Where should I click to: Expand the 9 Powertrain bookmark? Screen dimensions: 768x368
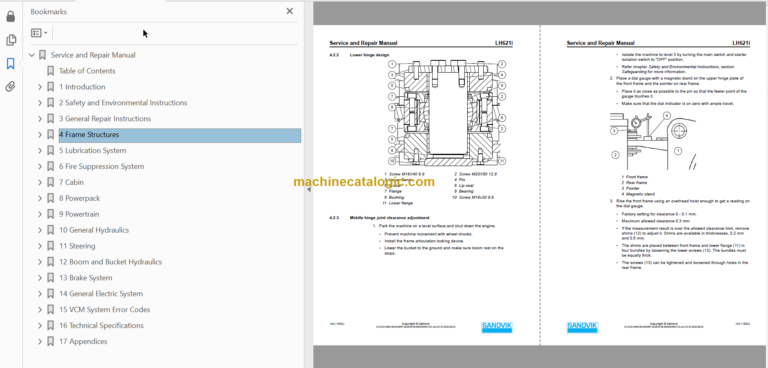point(40,214)
